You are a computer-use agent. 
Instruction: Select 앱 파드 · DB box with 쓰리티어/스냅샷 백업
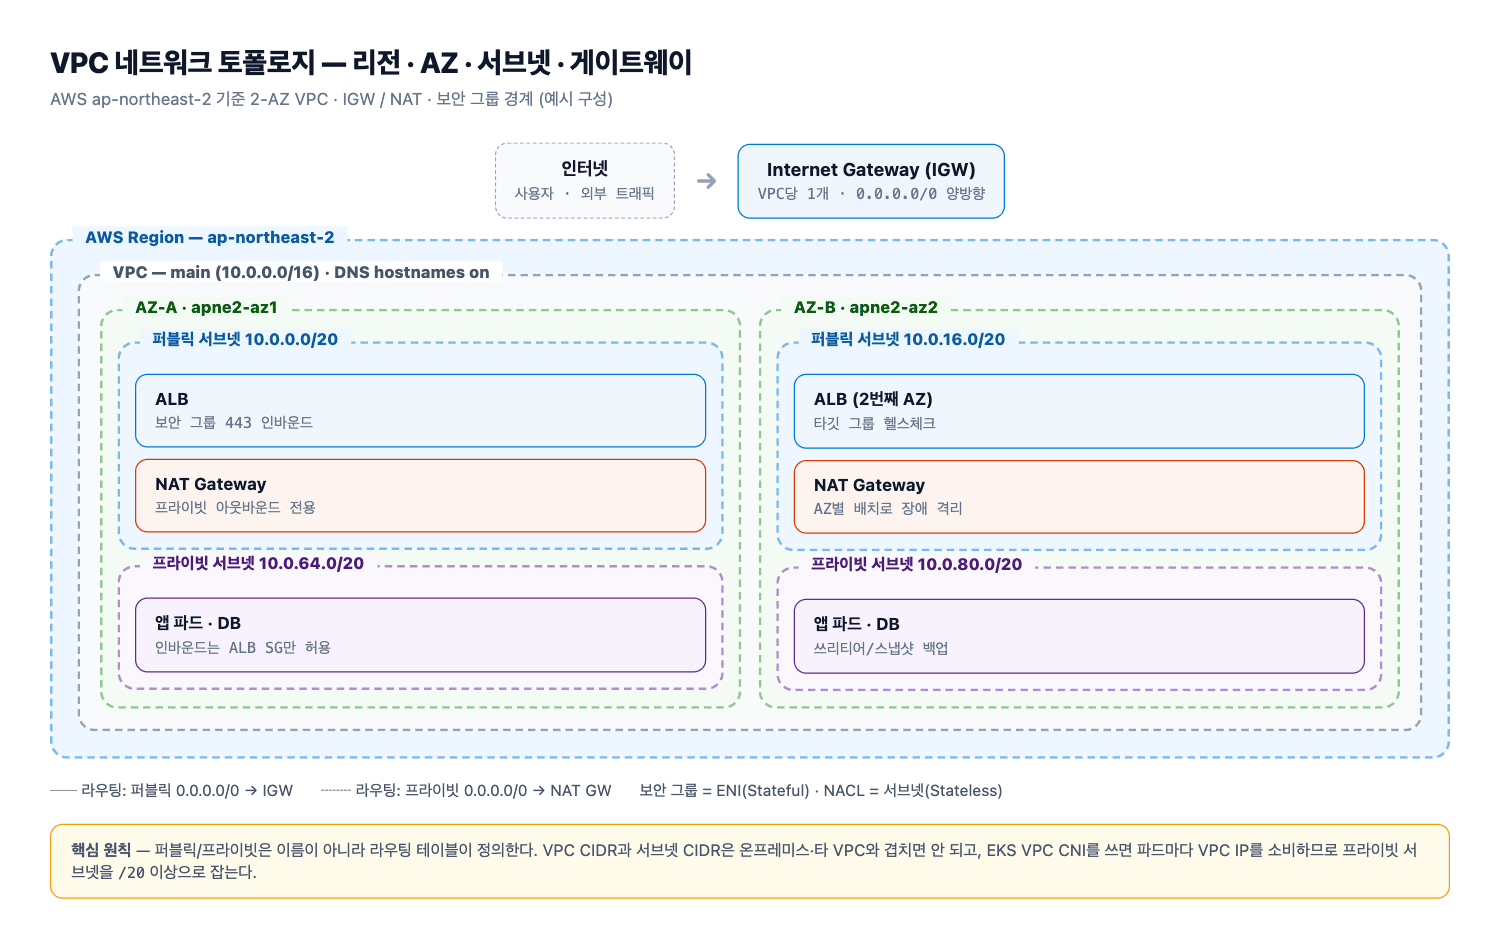[1079, 636]
